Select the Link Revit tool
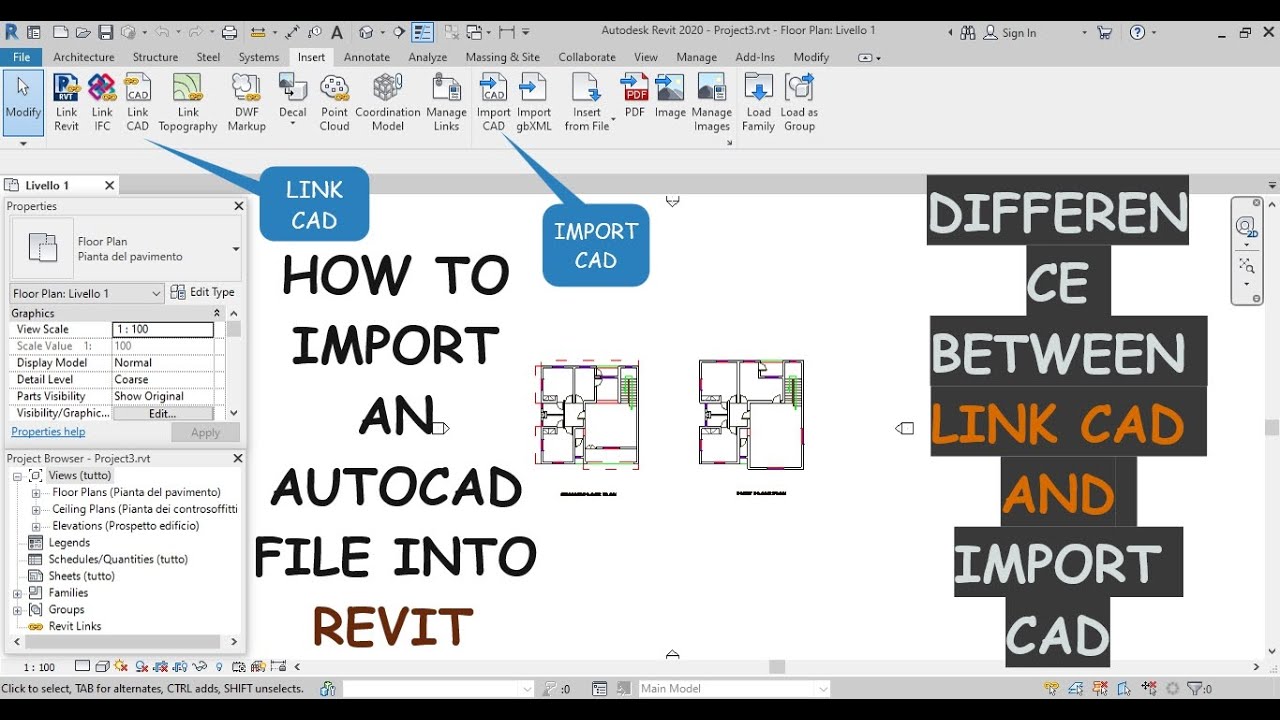Viewport: 1280px width, 720px height. [66, 102]
